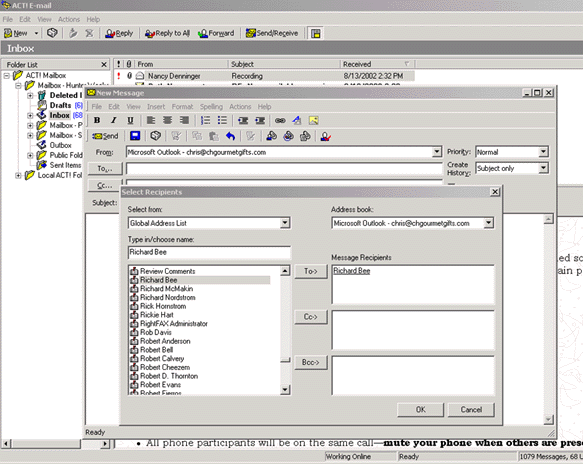Open the From account dropdown
The width and height of the screenshot is (583, 464).
click(437, 152)
